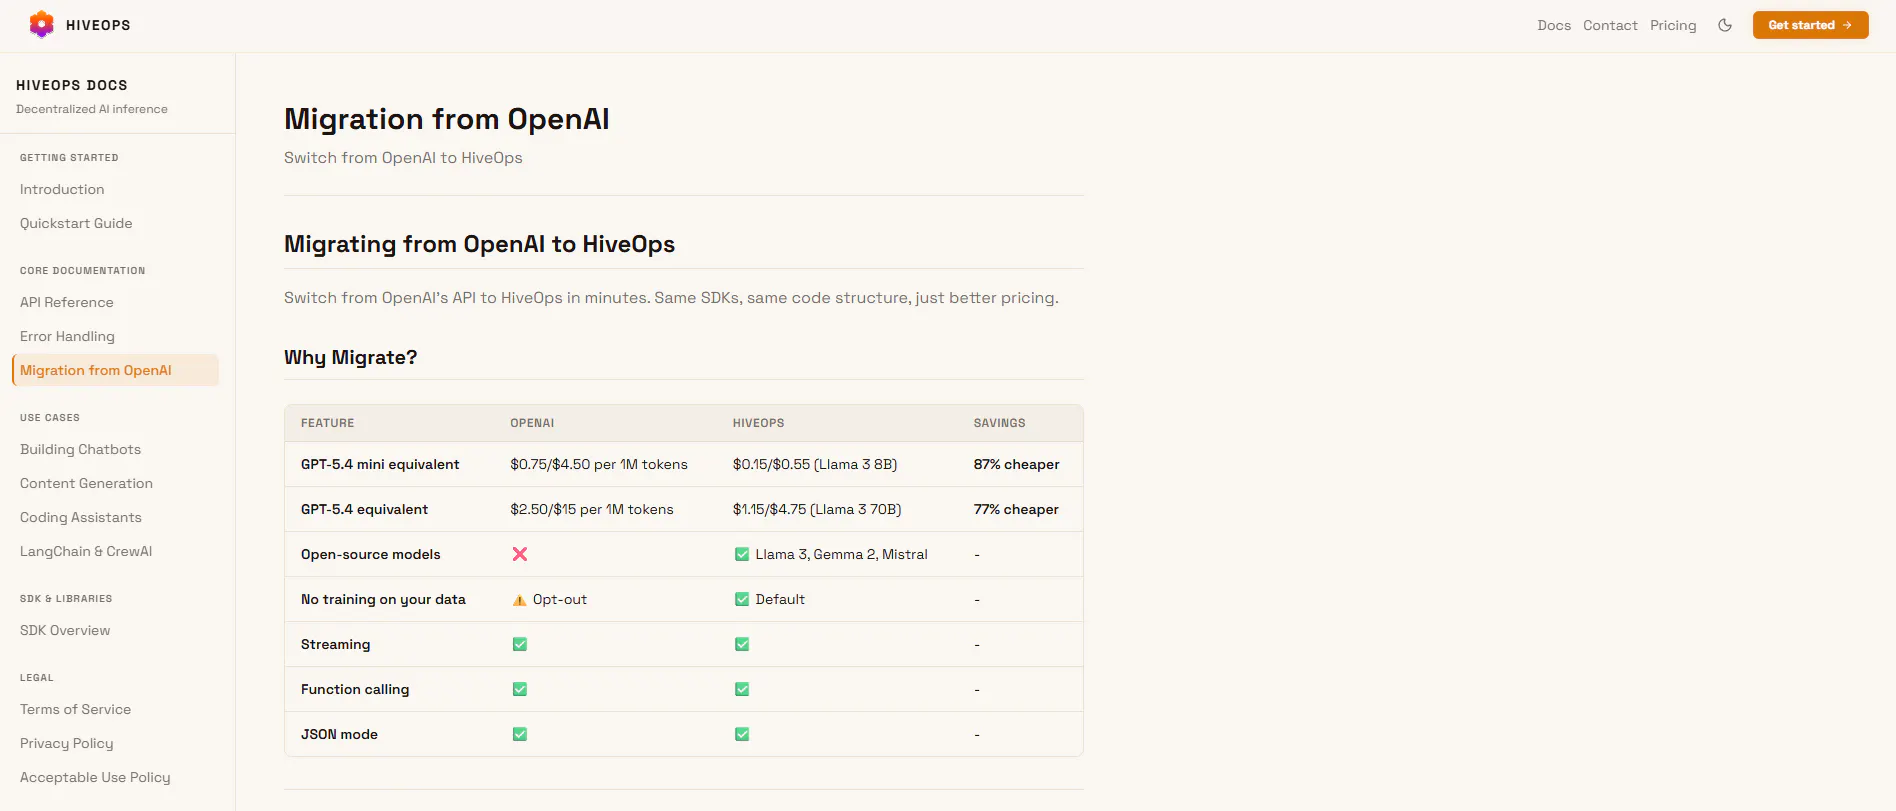Click HiveOps check mark in JSON mode row
This screenshot has height=811, width=1896.
coord(742,734)
